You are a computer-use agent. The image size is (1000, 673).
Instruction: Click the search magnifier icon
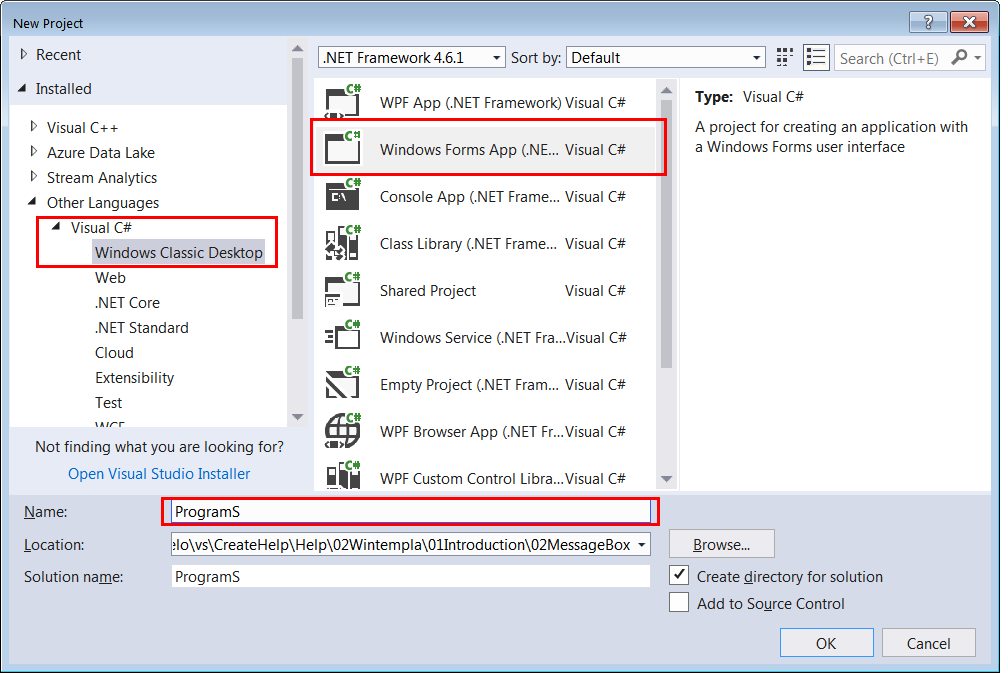tap(959, 57)
